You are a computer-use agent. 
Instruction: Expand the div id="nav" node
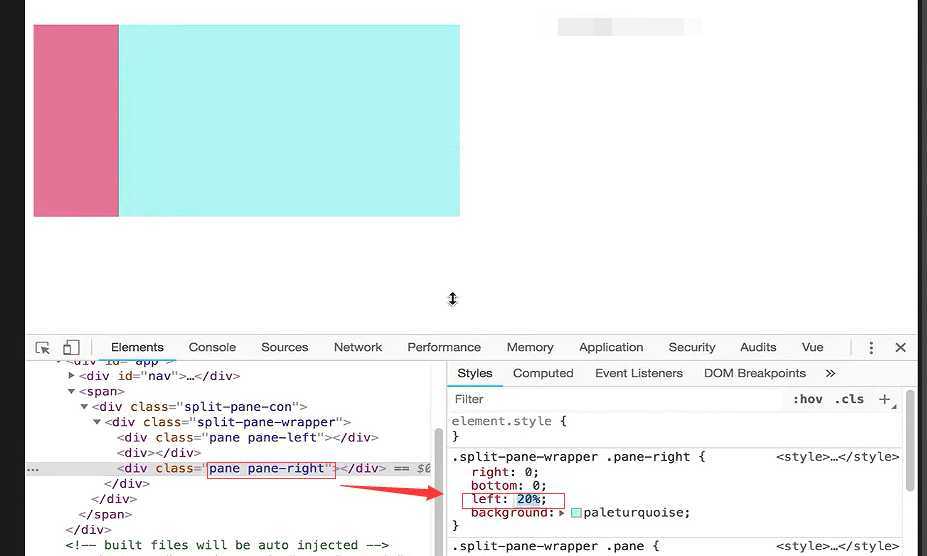(x=71, y=376)
